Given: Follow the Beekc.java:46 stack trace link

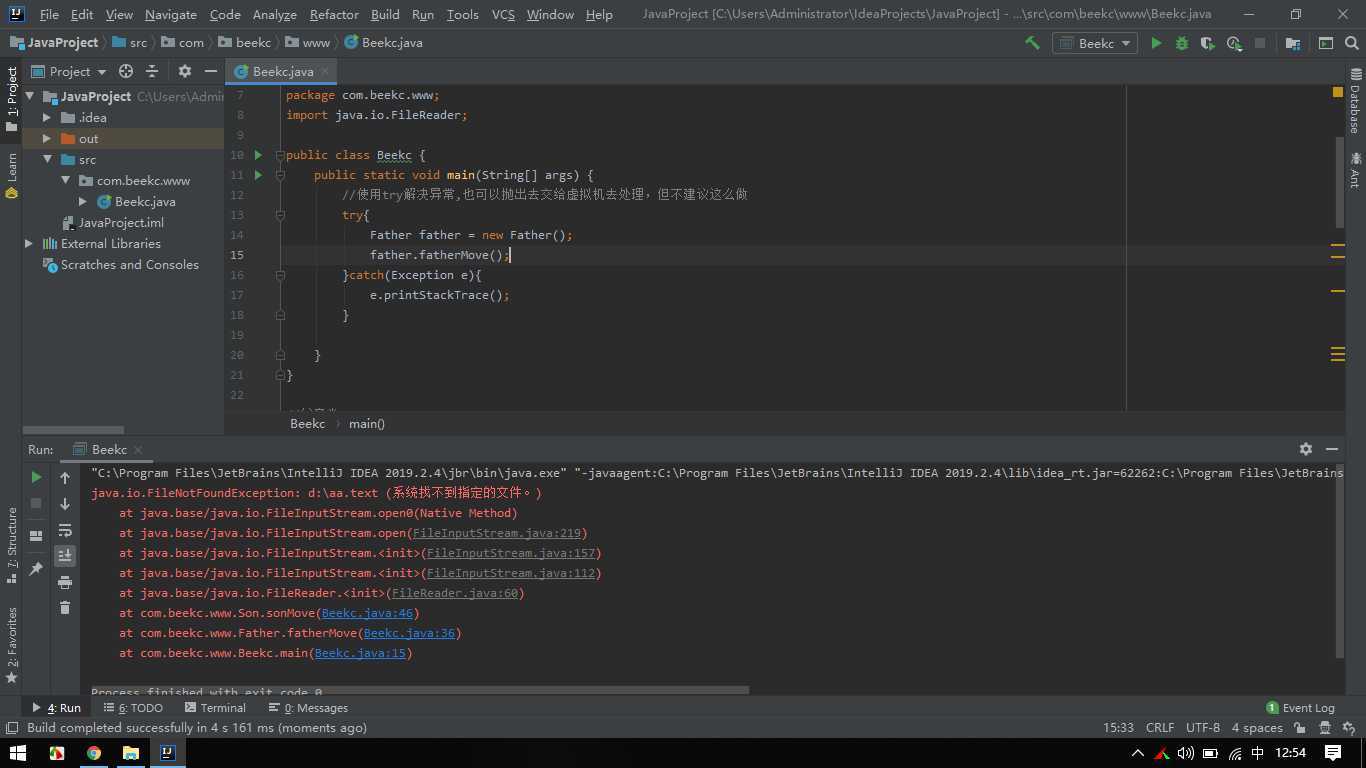Looking at the screenshot, I should (367, 613).
